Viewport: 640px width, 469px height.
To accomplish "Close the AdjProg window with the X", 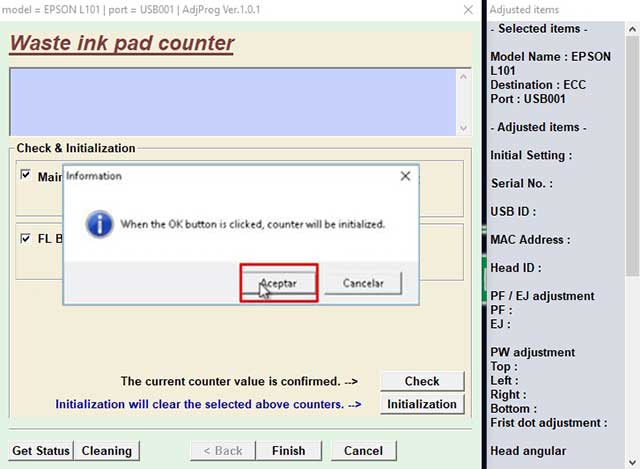I will pos(468,10).
